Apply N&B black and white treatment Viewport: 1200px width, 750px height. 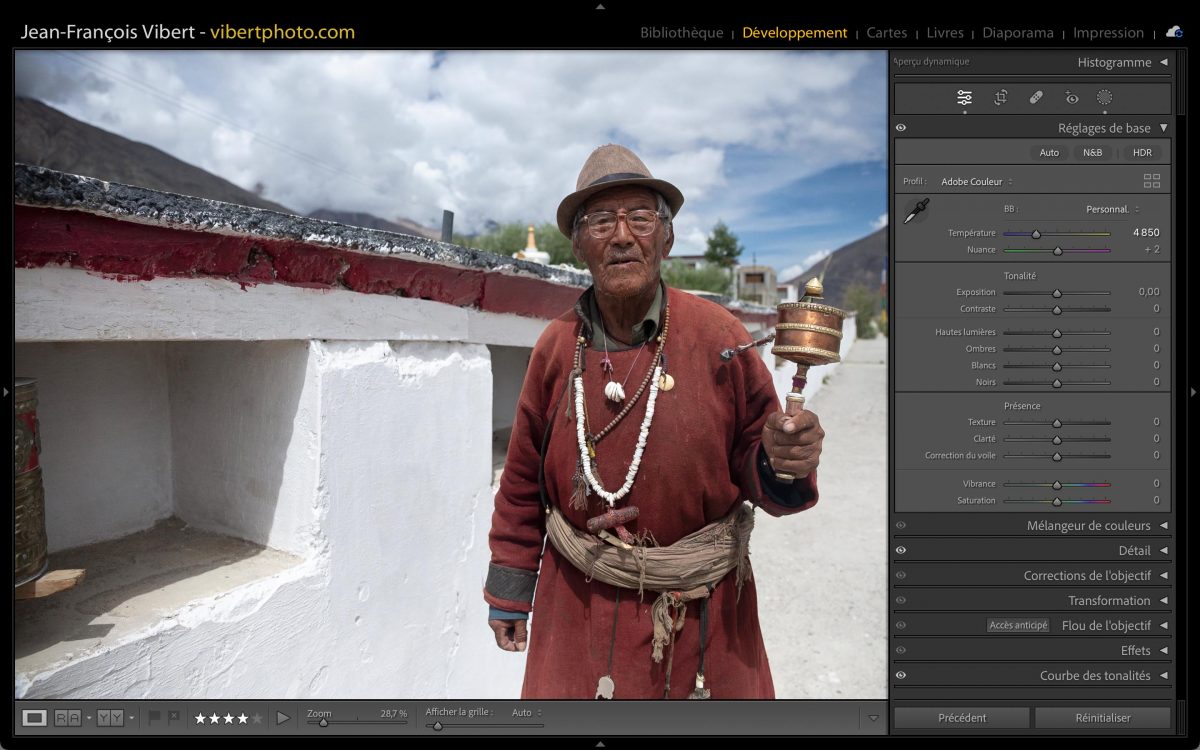click(x=1092, y=152)
